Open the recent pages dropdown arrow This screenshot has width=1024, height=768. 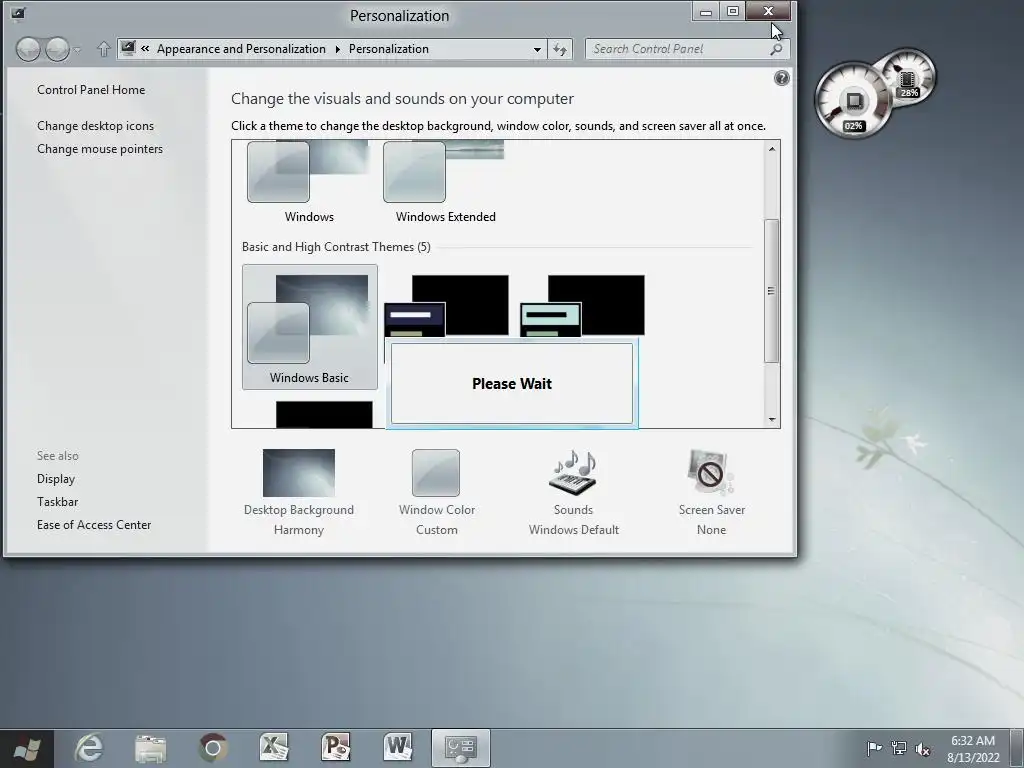pos(78,50)
